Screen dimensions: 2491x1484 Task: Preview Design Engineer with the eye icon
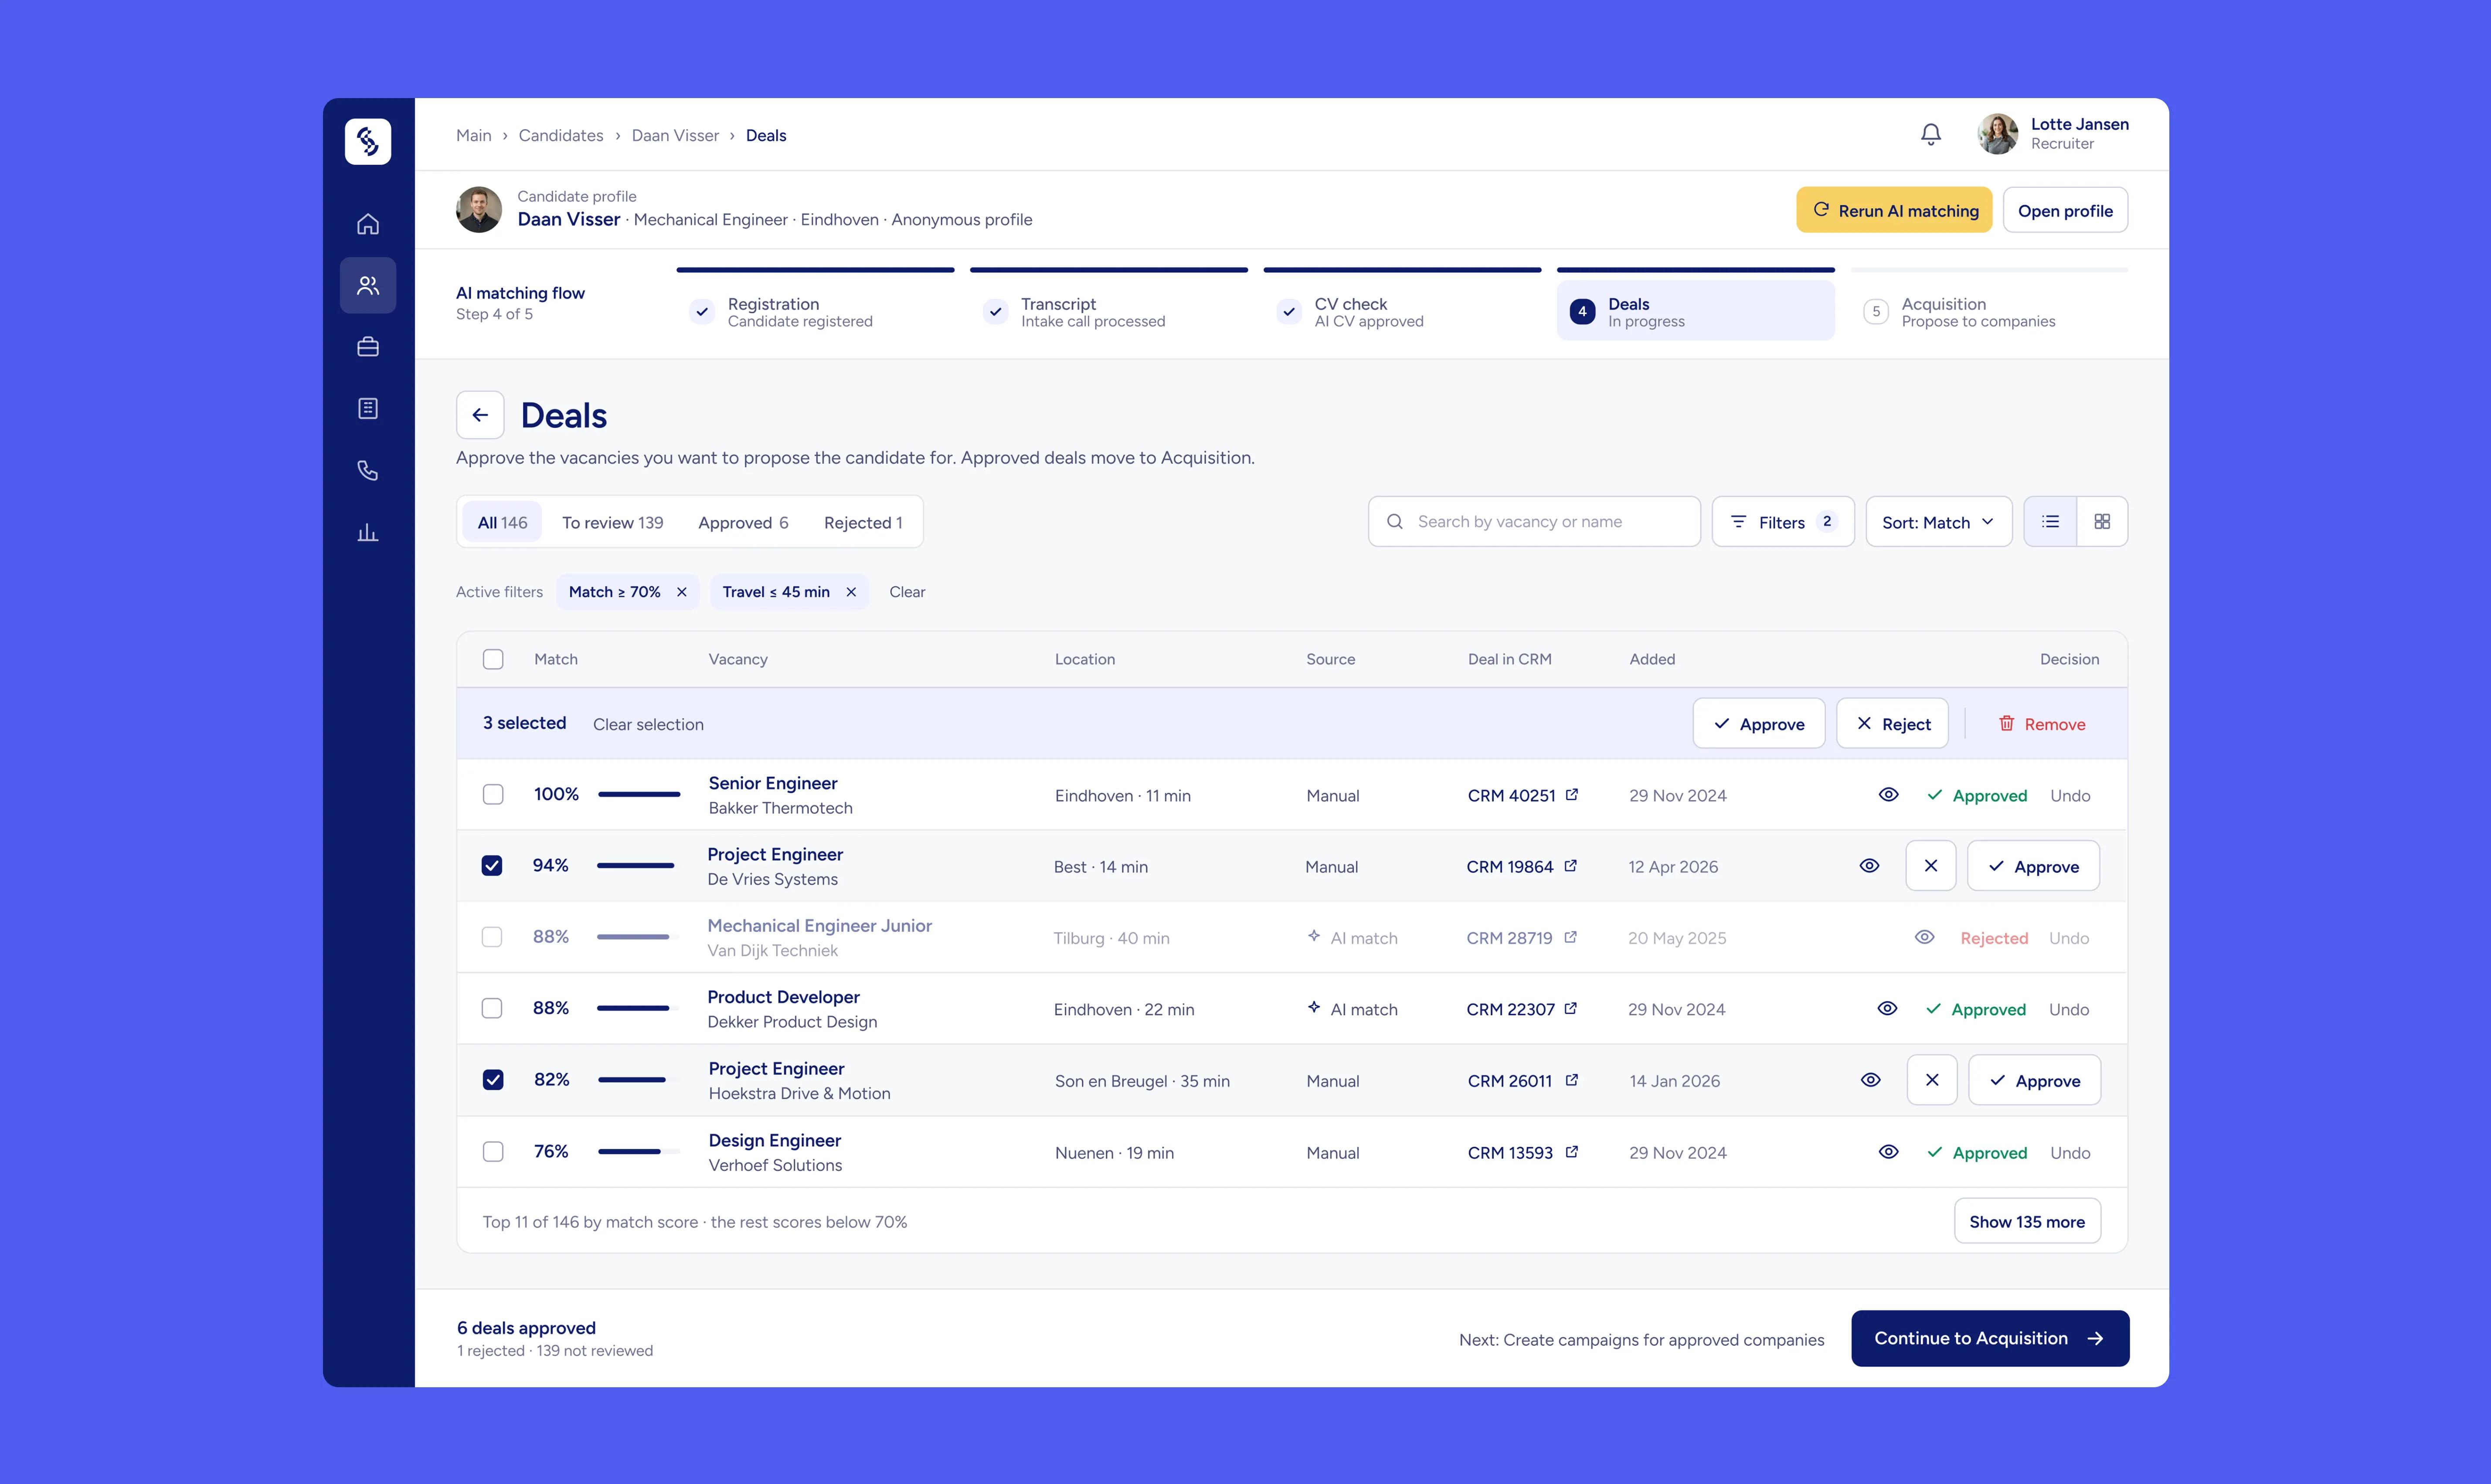pos(1888,1152)
